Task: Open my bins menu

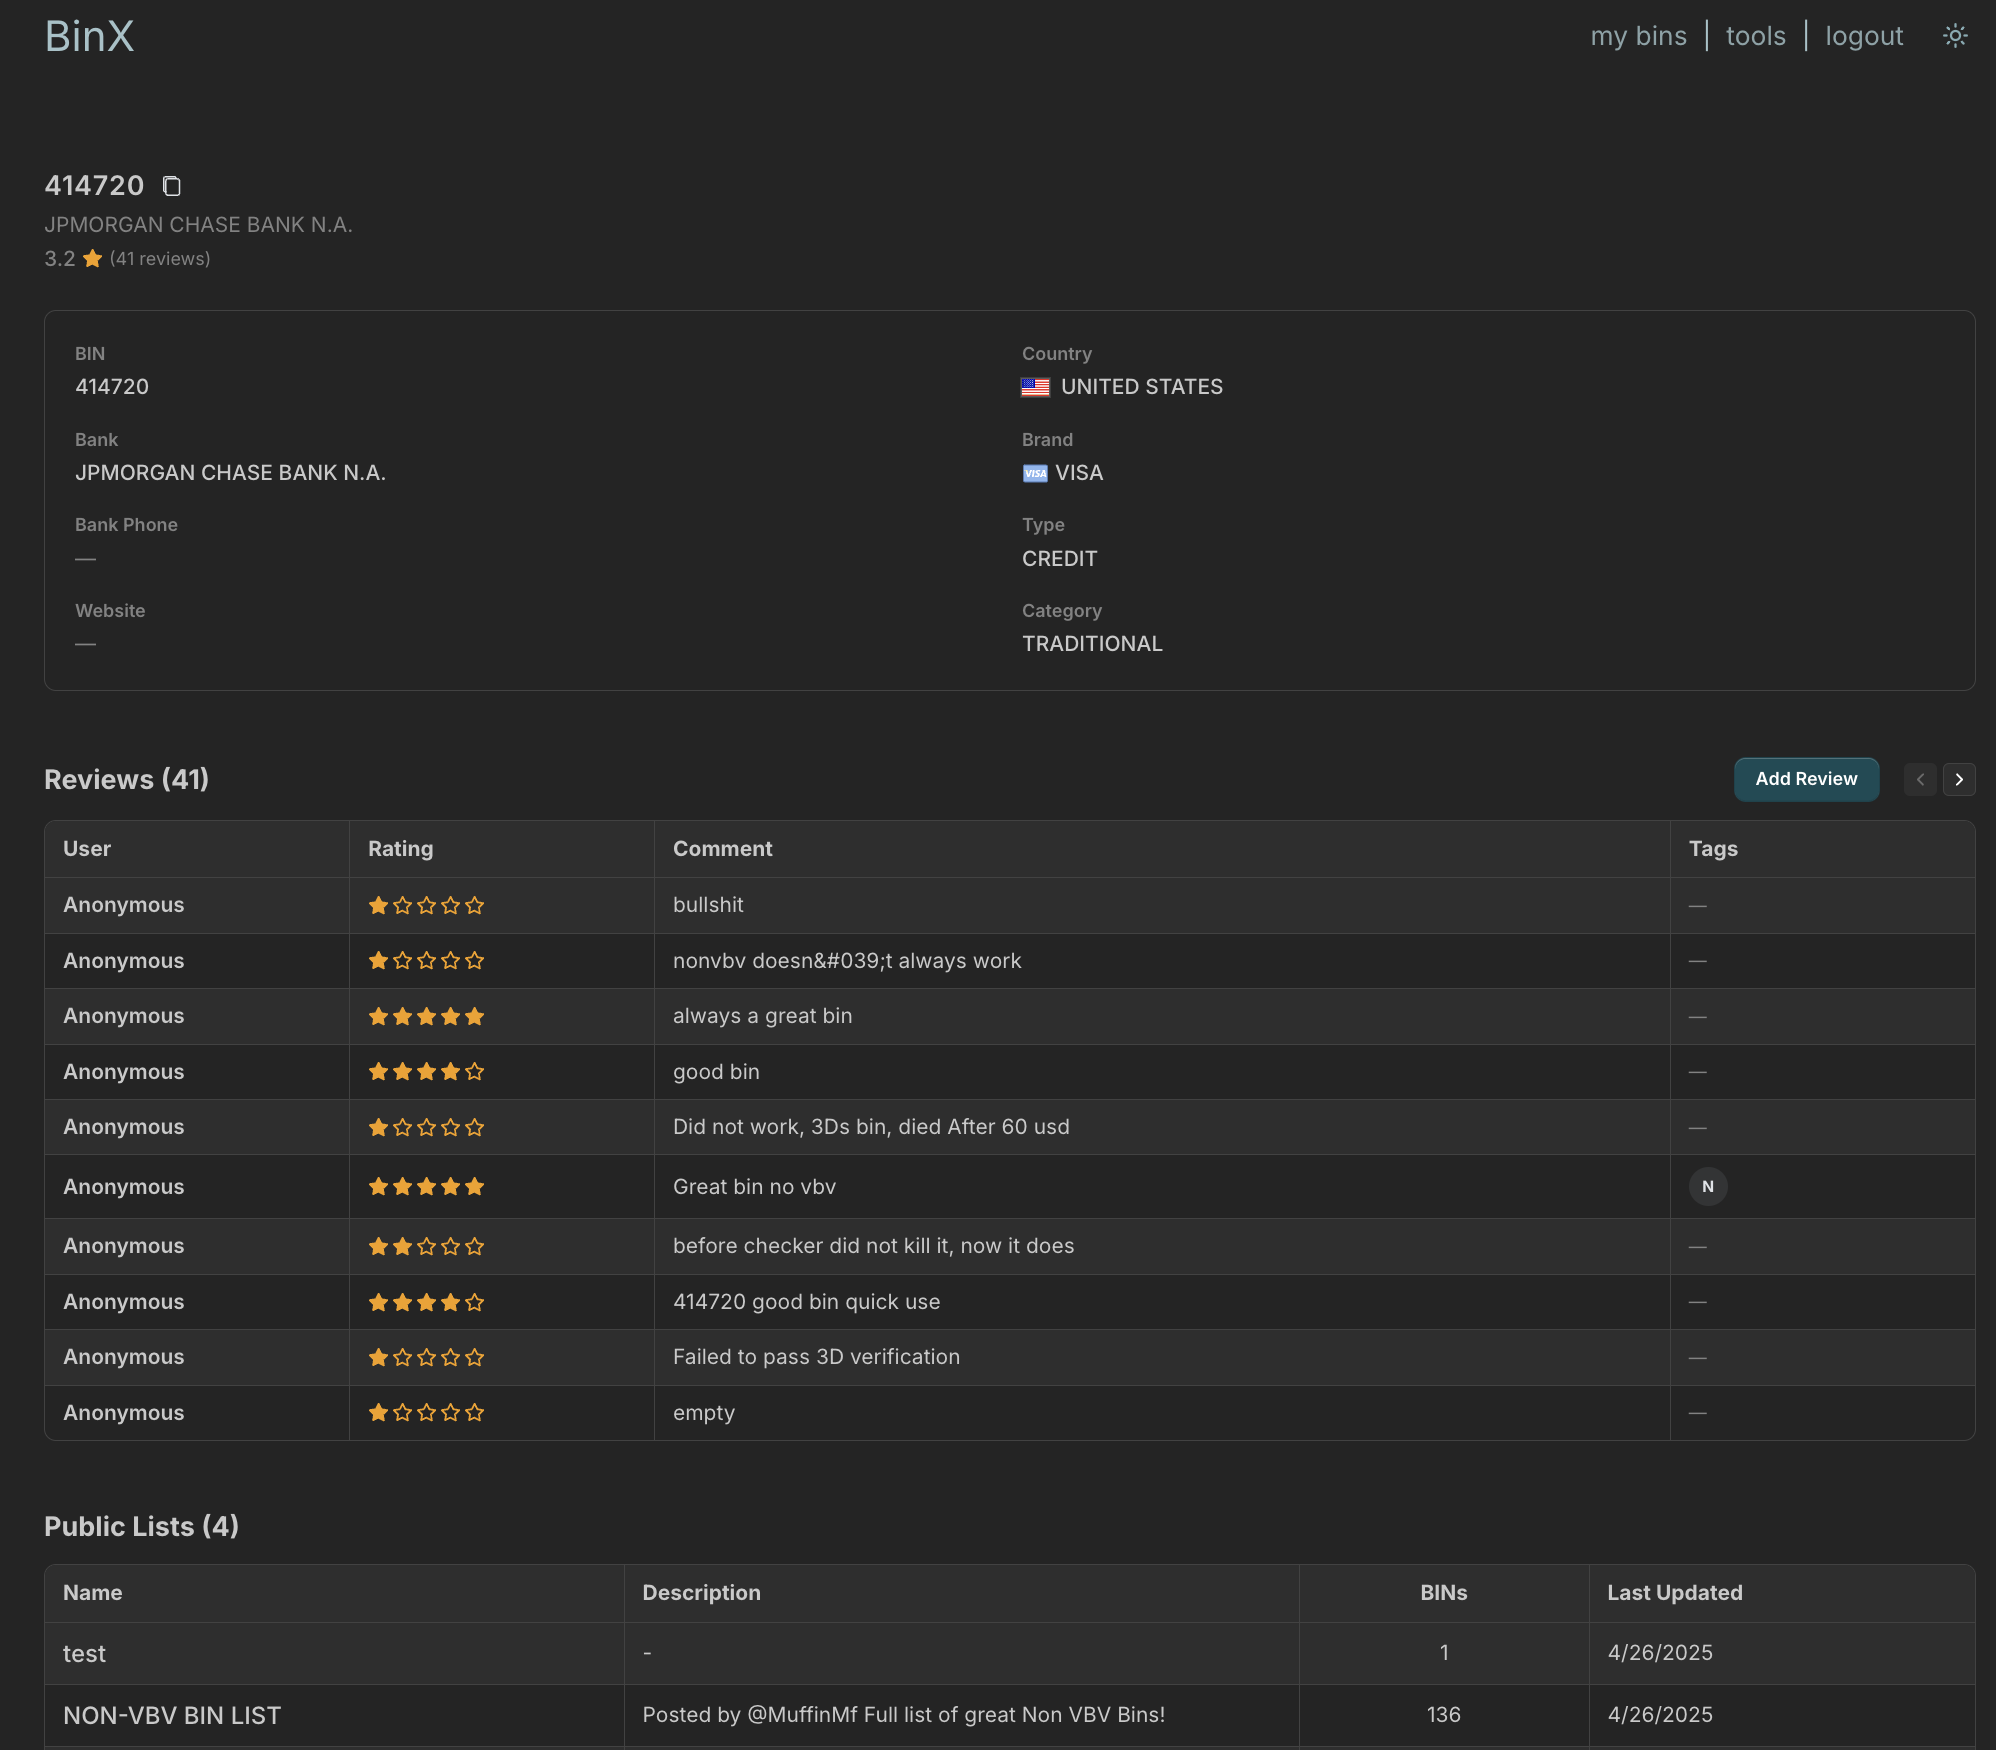Action: [1638, 36]
